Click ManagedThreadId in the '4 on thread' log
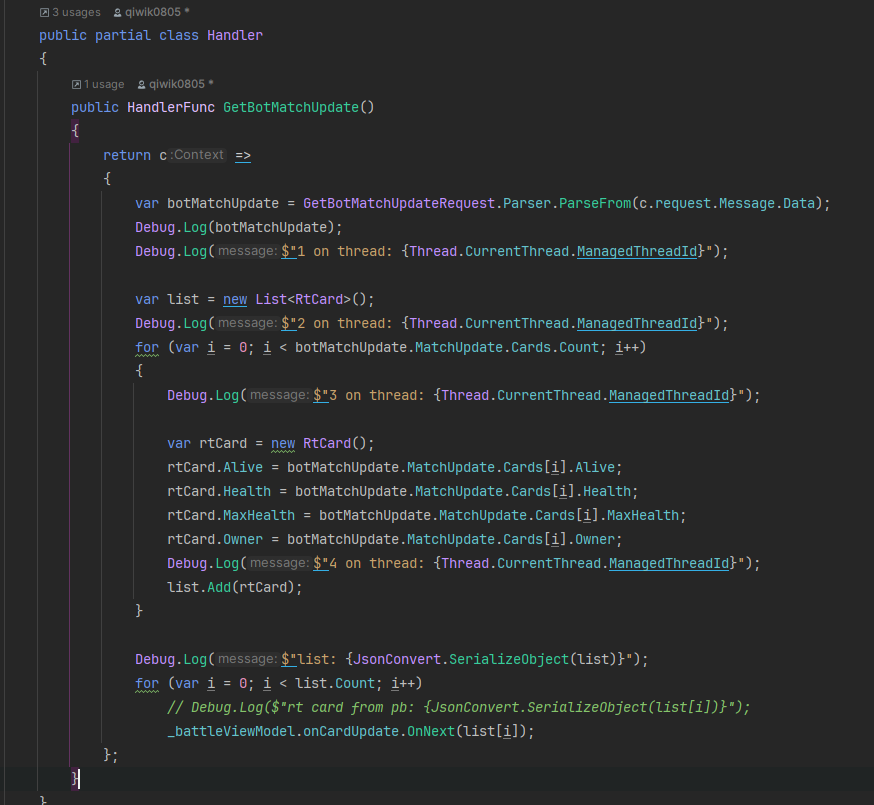Viewport: 874px width, 805px height. tap(668, 562)
